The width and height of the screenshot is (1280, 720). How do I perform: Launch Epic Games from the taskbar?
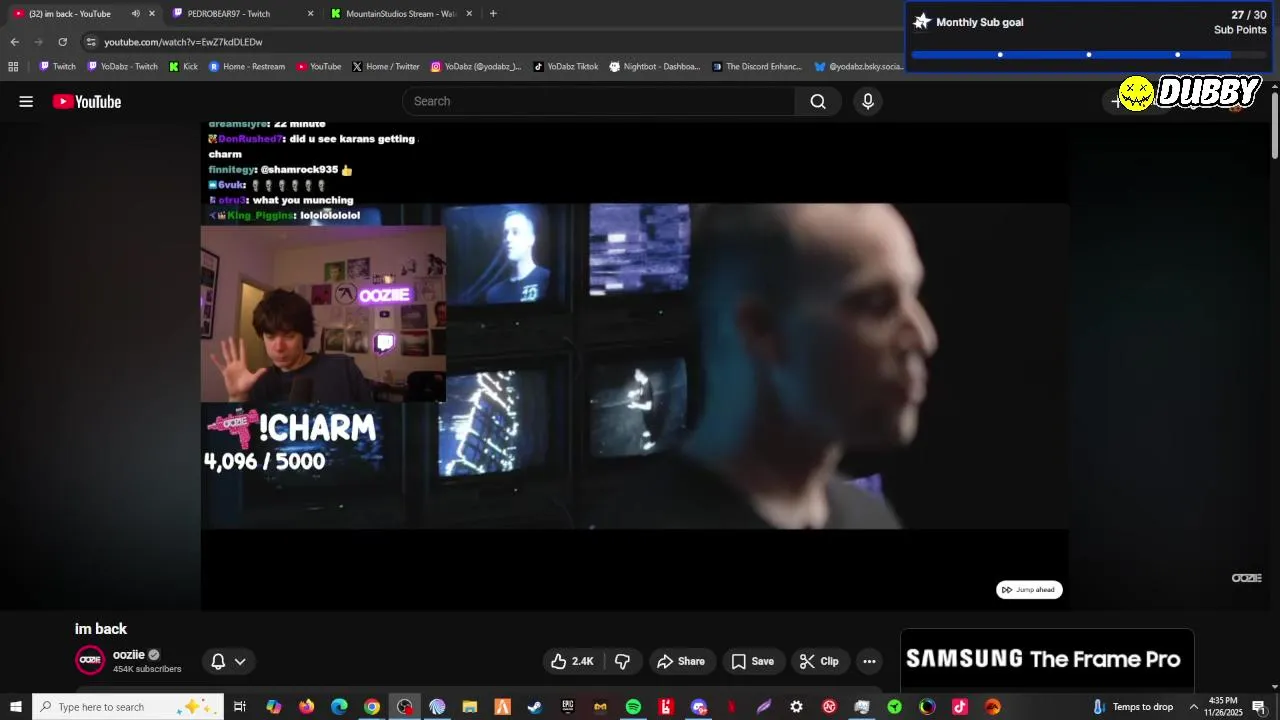pyautogui.click(x=568, y=707)
